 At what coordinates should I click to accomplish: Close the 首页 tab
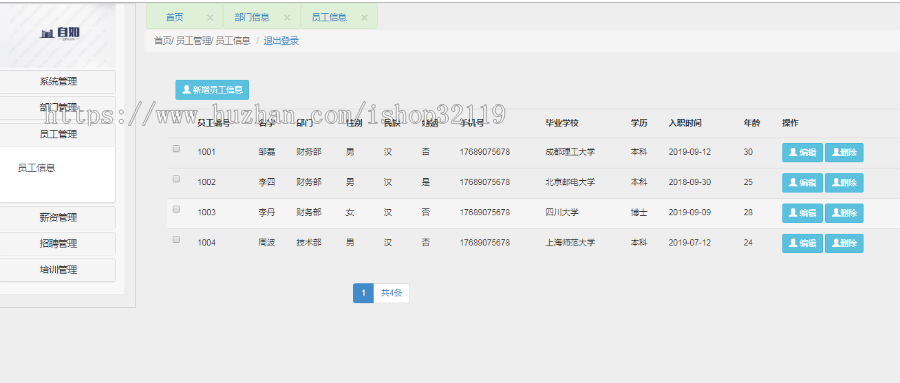coord(210,18)
